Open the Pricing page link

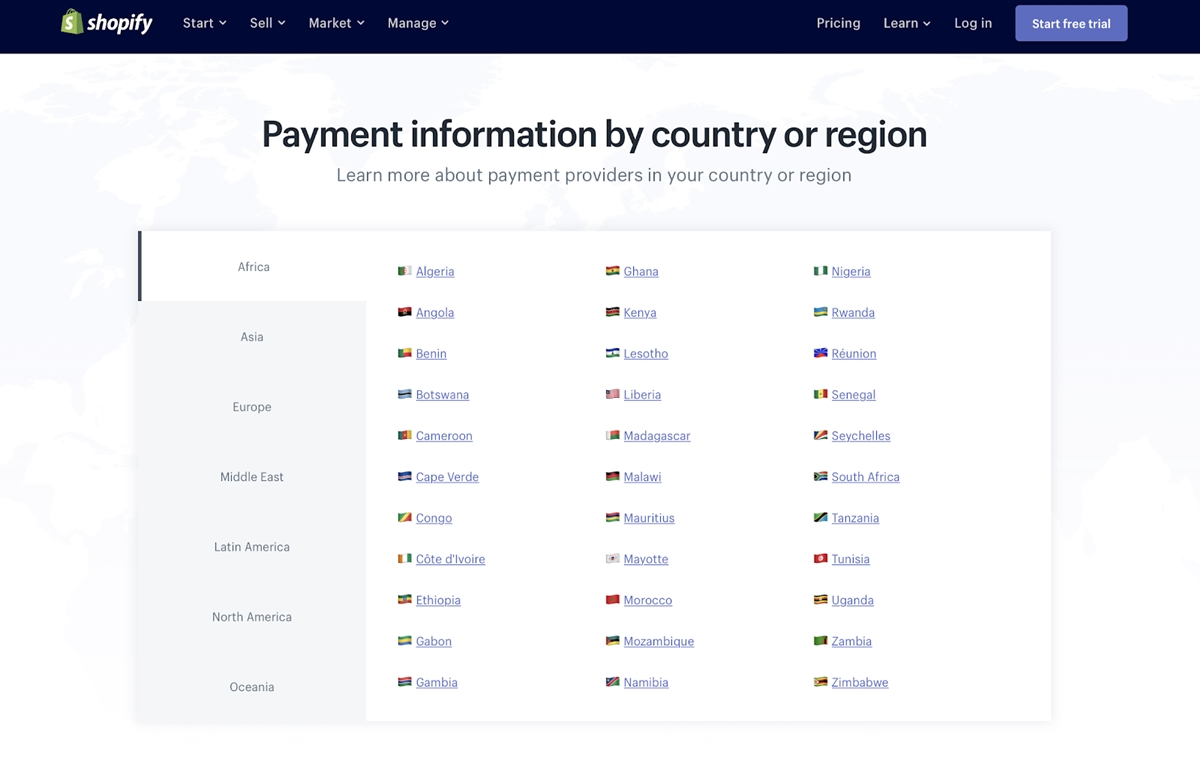point(838,23)
